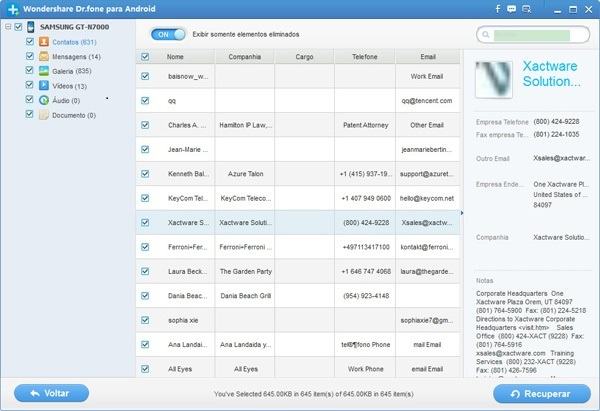Click the Áudio music icon

[x=44, y=100]
